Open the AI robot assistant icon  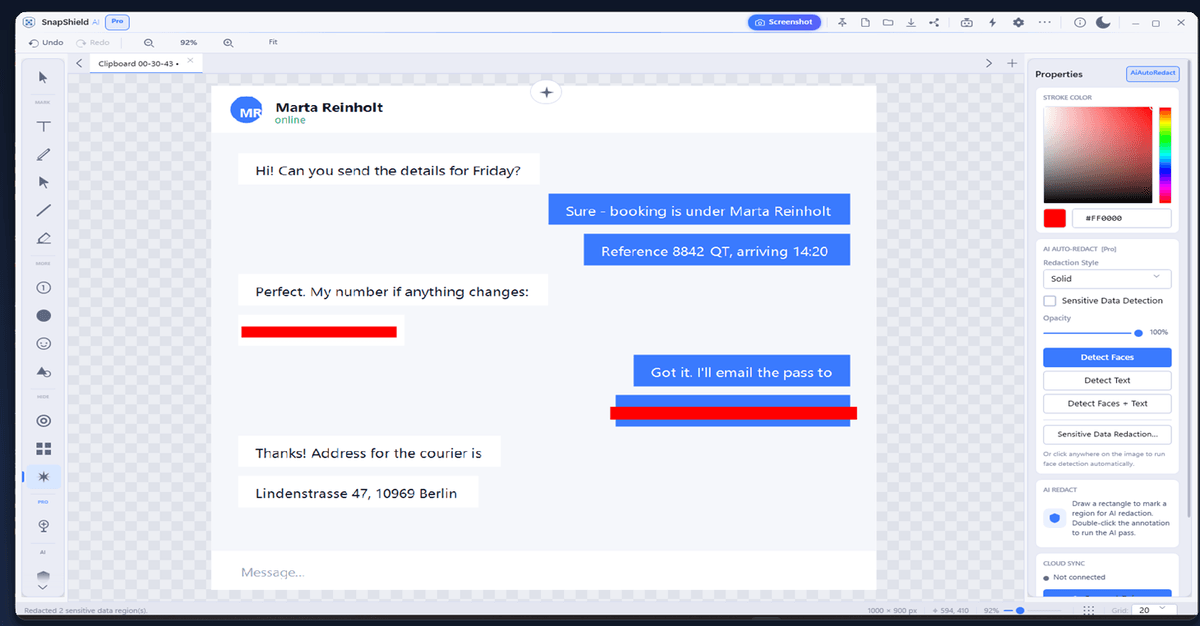[x=967, y=22]
